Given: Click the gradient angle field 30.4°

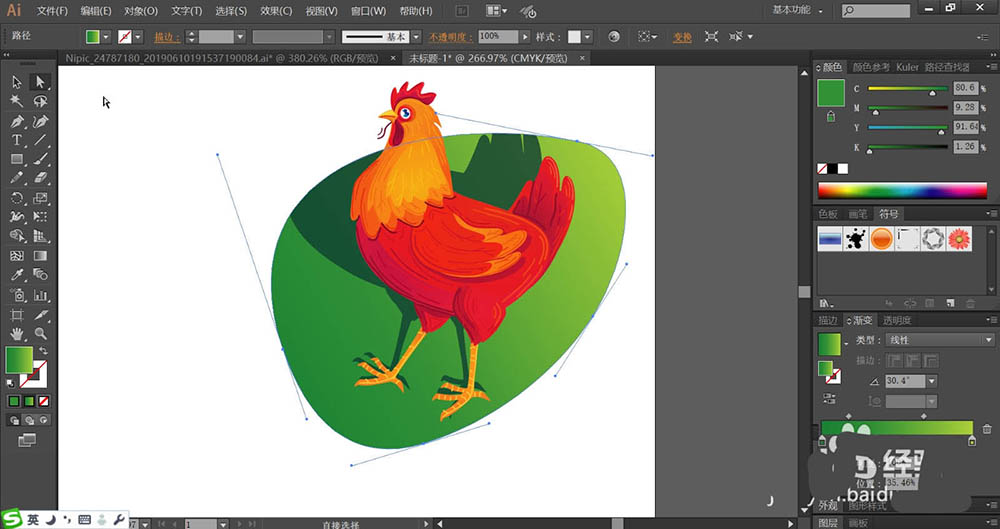Looking at the screenshot, I should tap(906, 381).
